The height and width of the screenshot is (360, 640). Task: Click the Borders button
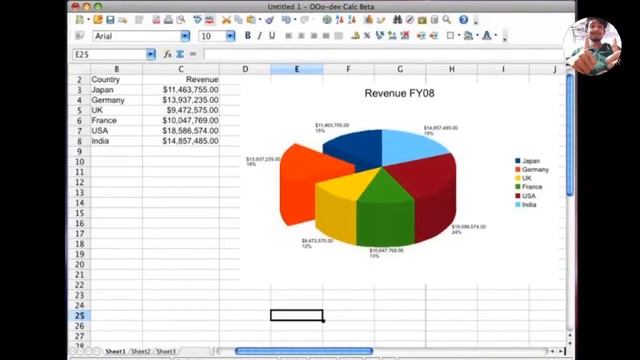click(x=450, y=36)
